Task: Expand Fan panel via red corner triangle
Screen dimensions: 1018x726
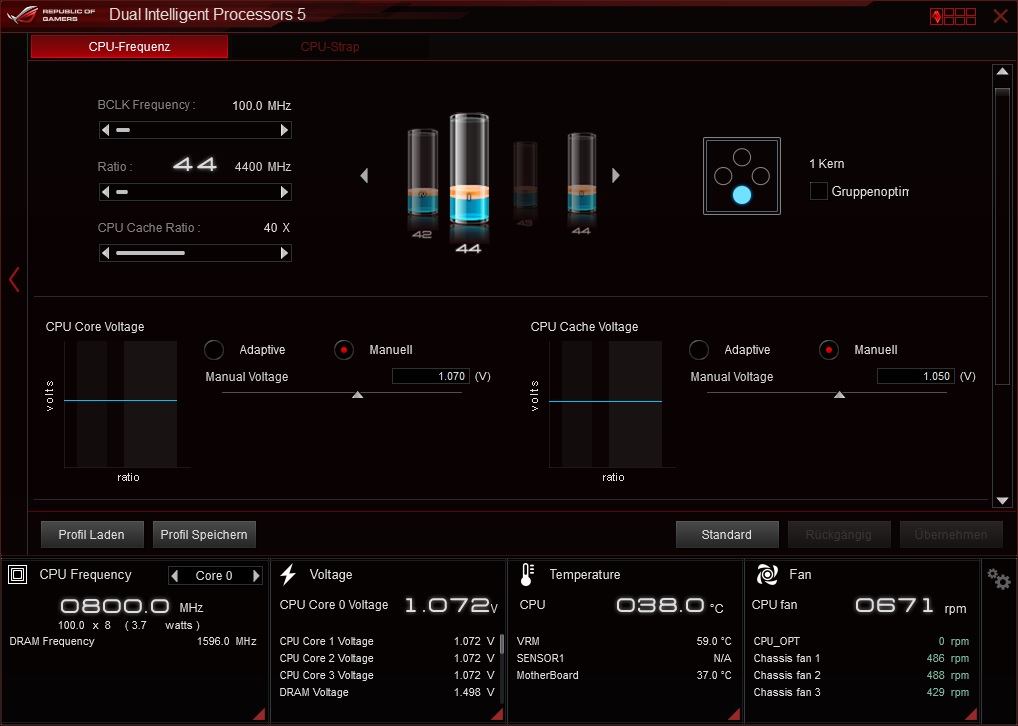Action: tap(971, 714)
